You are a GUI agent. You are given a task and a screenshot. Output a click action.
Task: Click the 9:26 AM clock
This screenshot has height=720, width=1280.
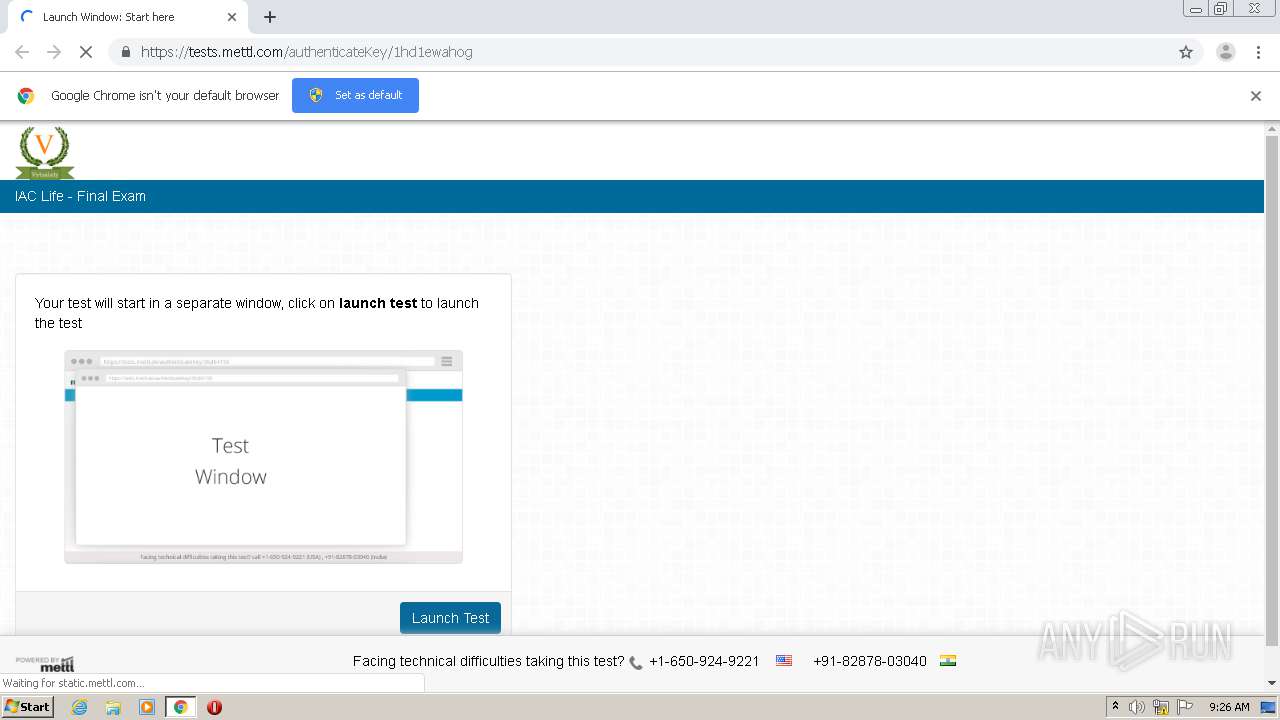click(1229, 707)
